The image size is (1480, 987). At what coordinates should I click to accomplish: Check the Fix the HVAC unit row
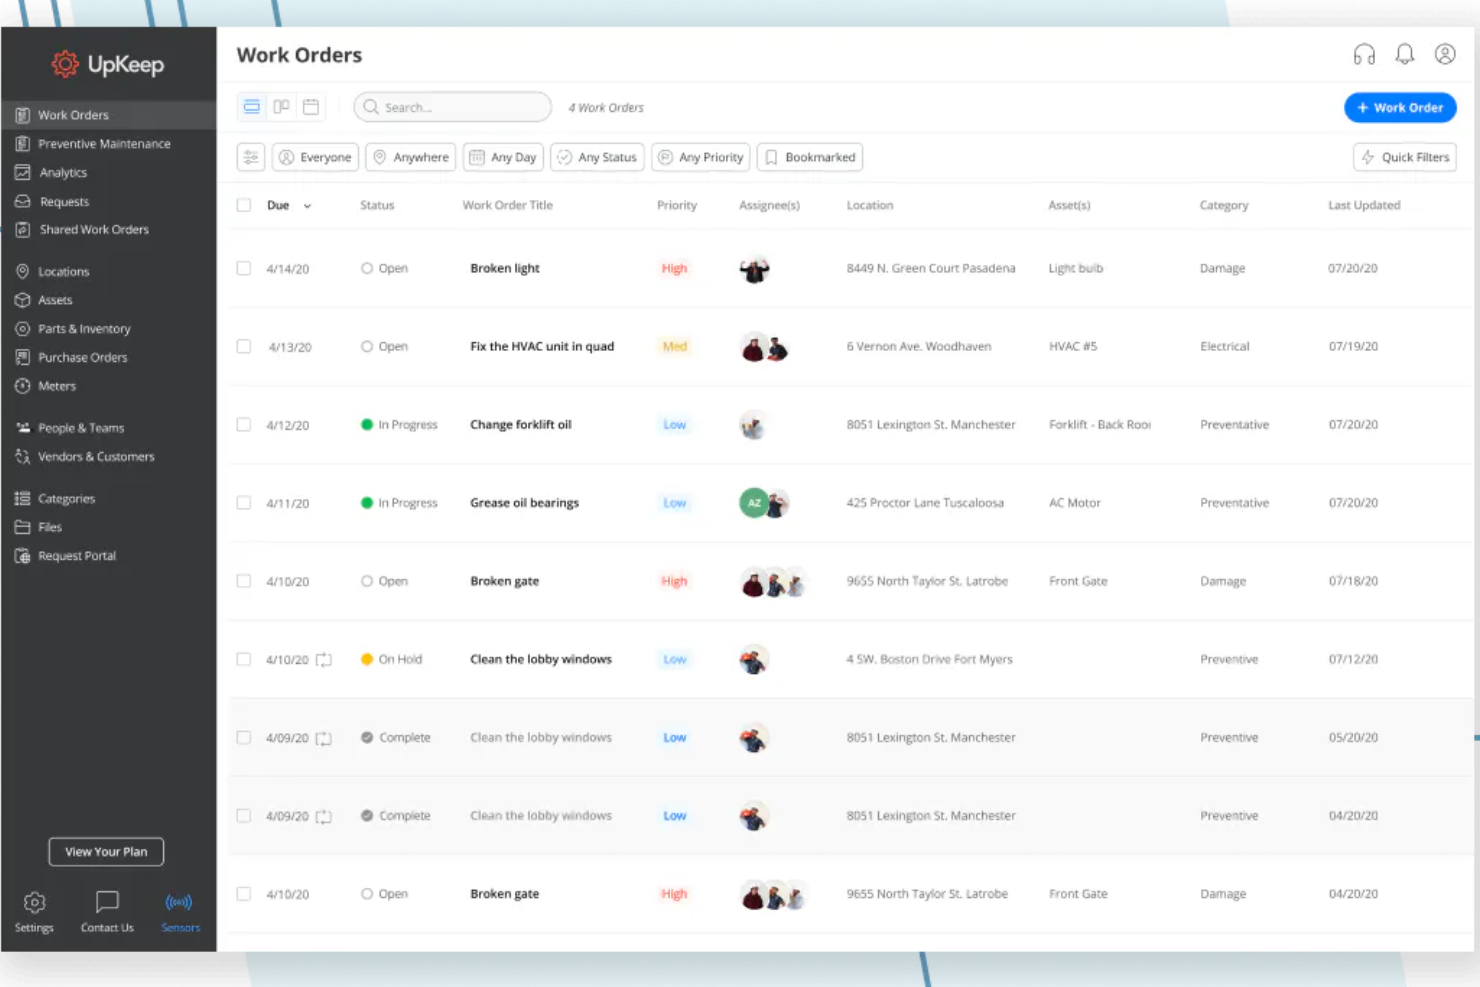(243, 346)
